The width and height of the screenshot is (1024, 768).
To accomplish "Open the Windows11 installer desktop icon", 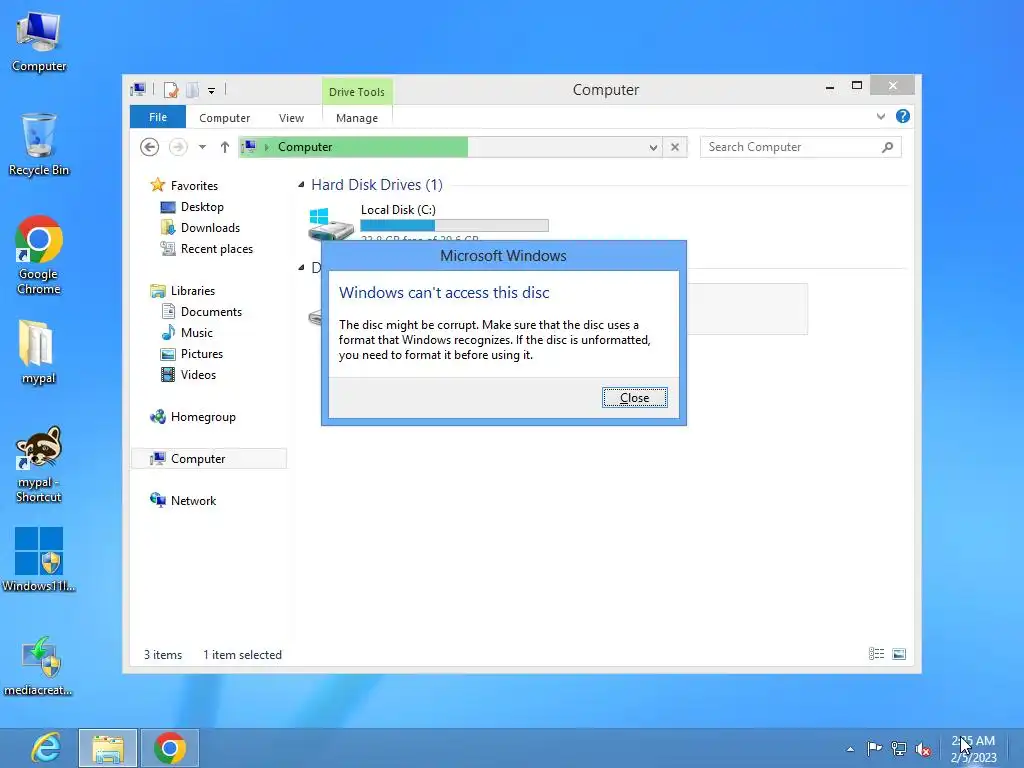I will point(39,560).
